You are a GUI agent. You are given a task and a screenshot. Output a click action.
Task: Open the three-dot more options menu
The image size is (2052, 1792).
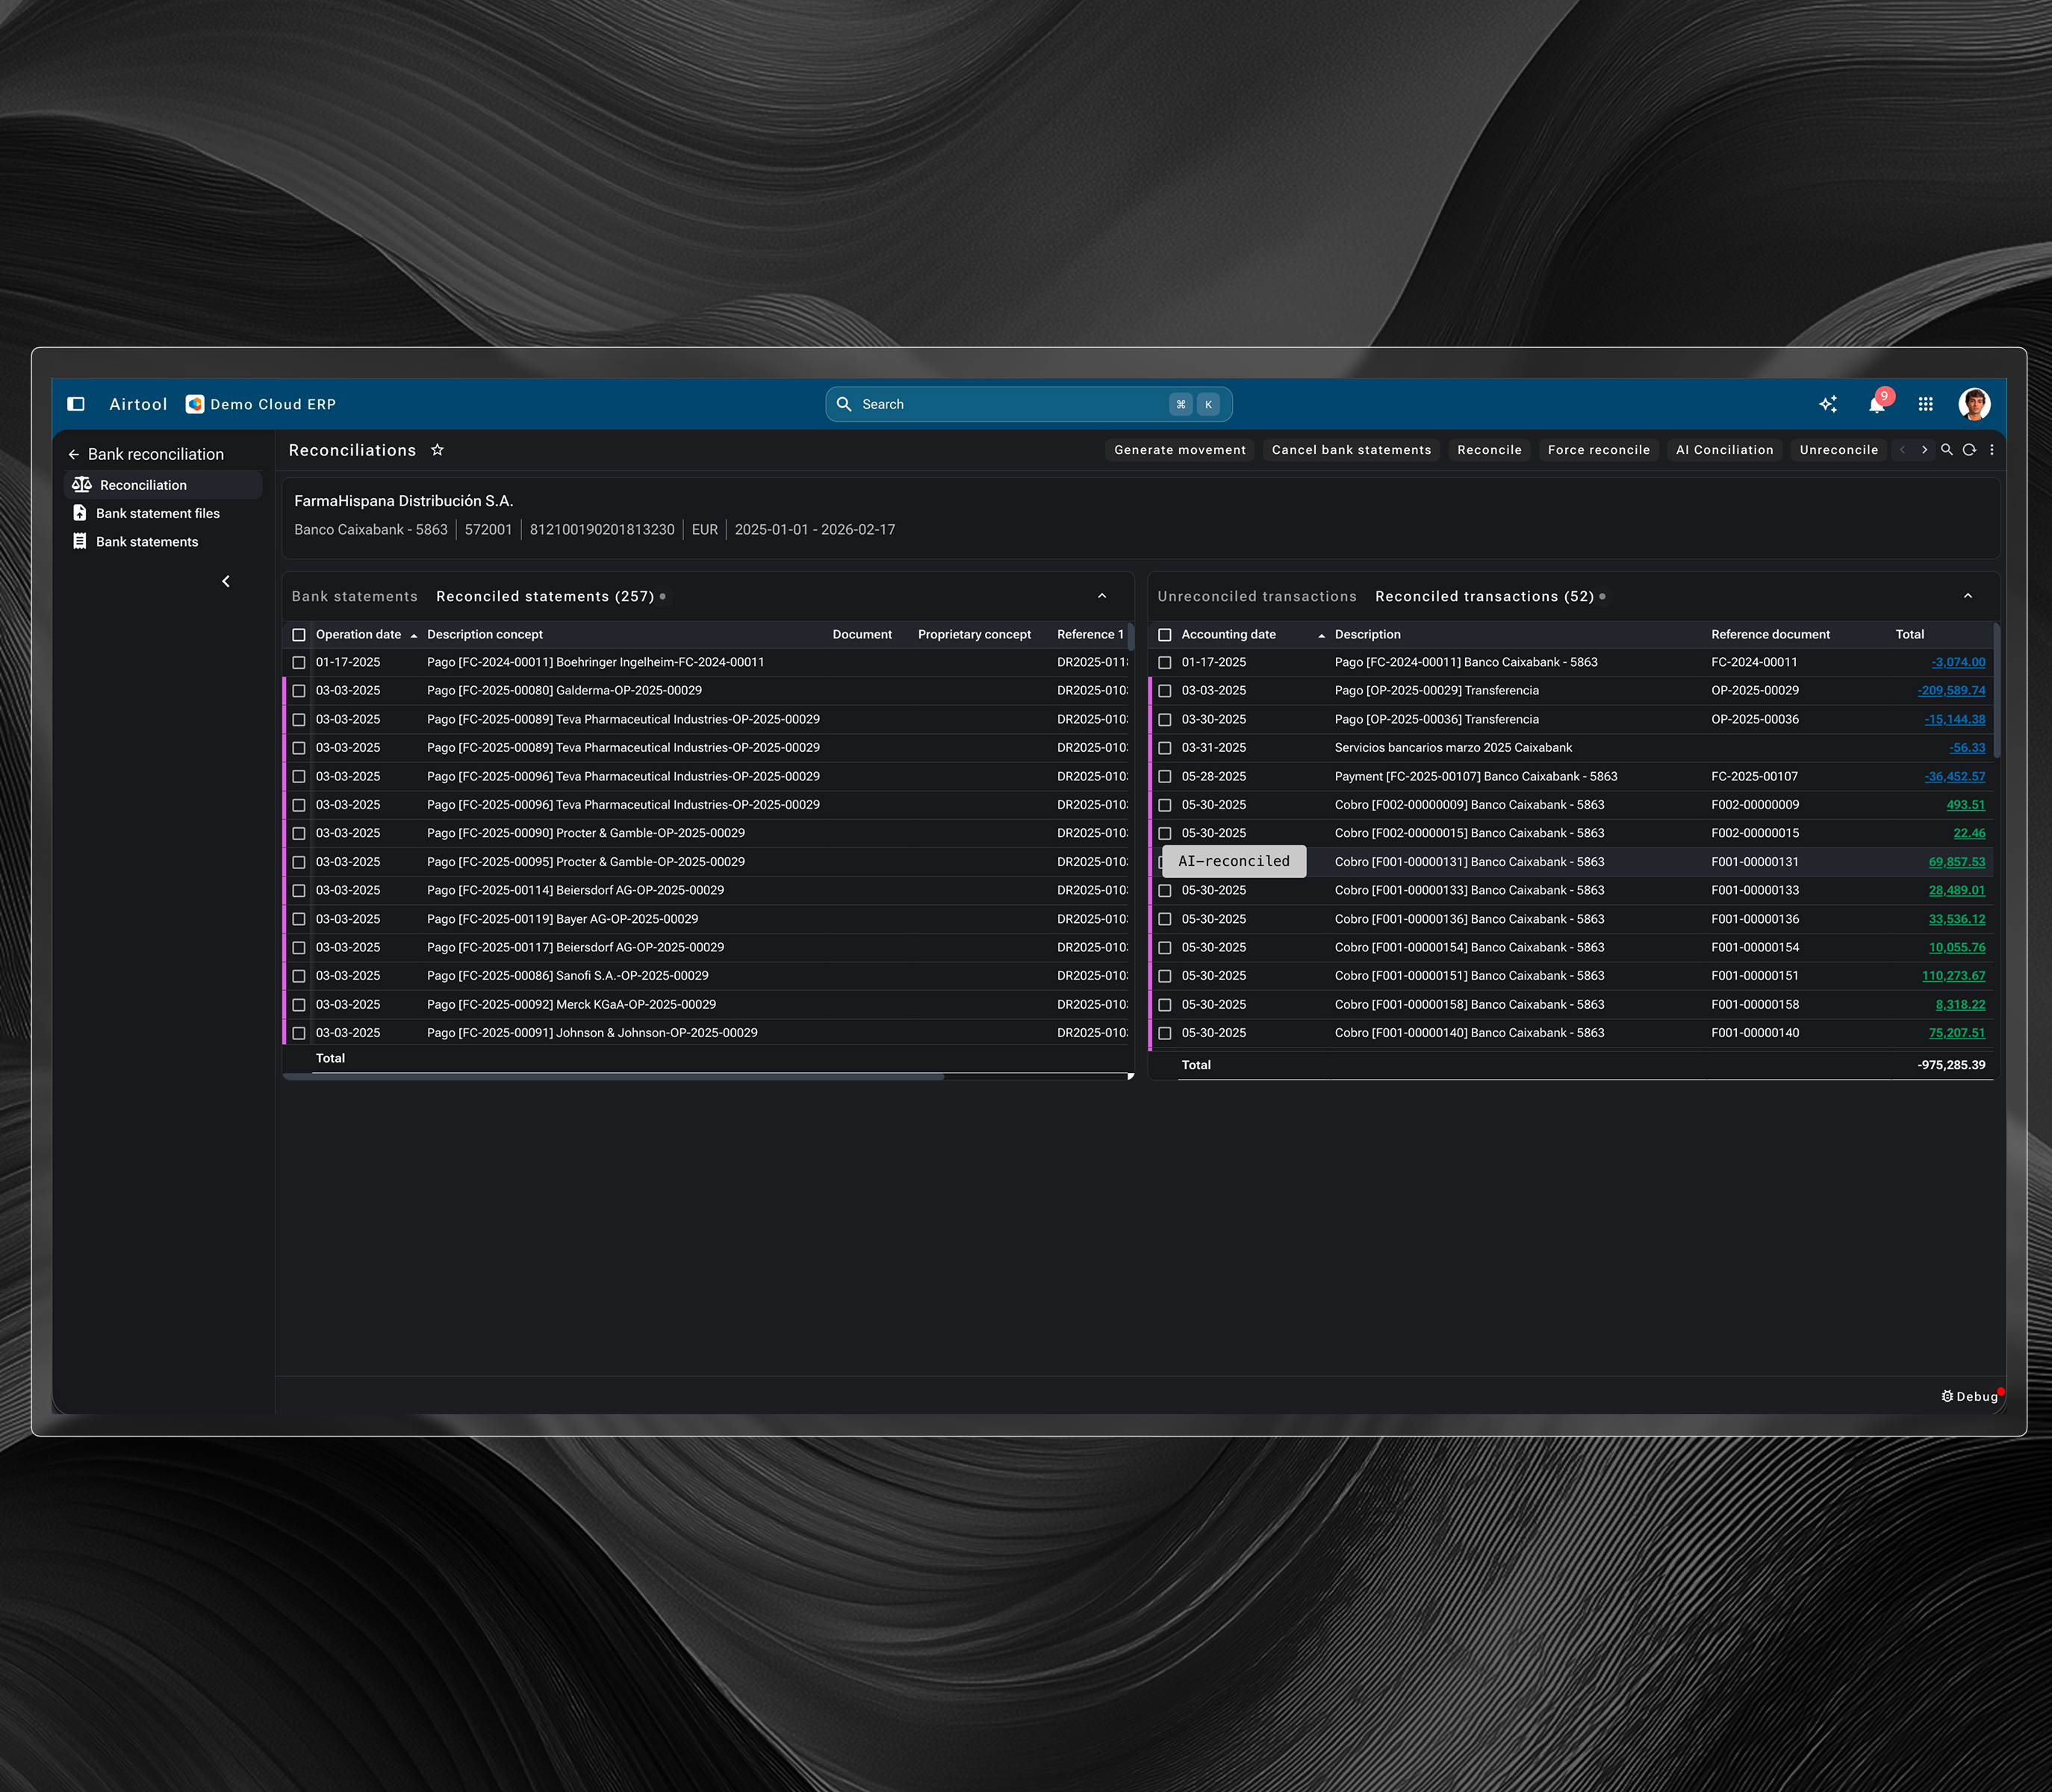click(x=1992, y=450)
